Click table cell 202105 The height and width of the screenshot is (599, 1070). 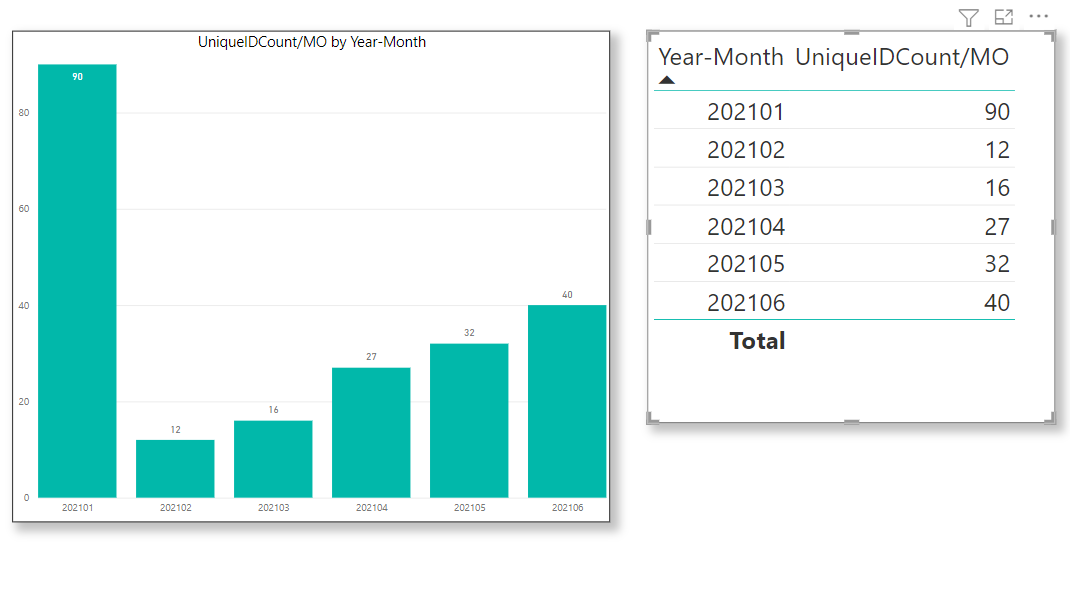coord(745,264)
